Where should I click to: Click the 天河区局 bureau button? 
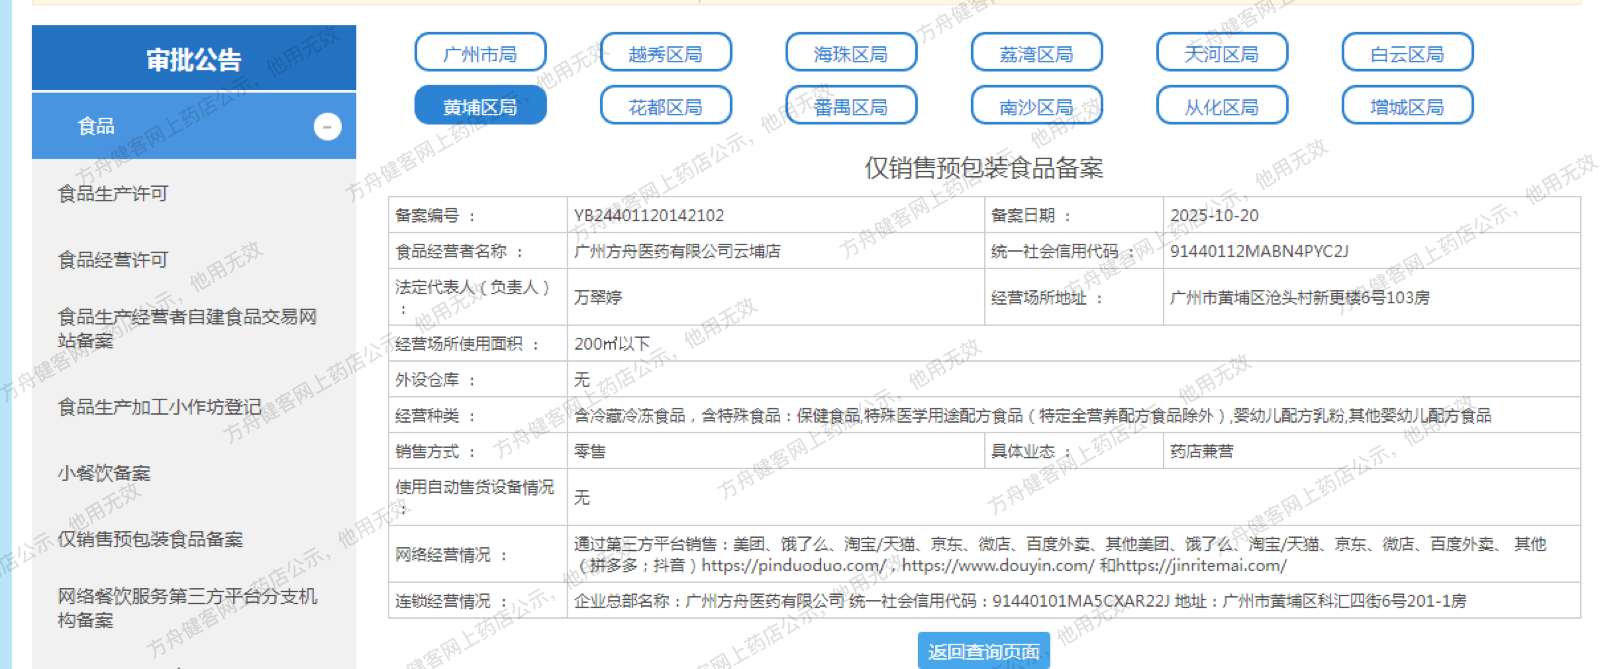pyautogui.click(x=1221, y=53)
